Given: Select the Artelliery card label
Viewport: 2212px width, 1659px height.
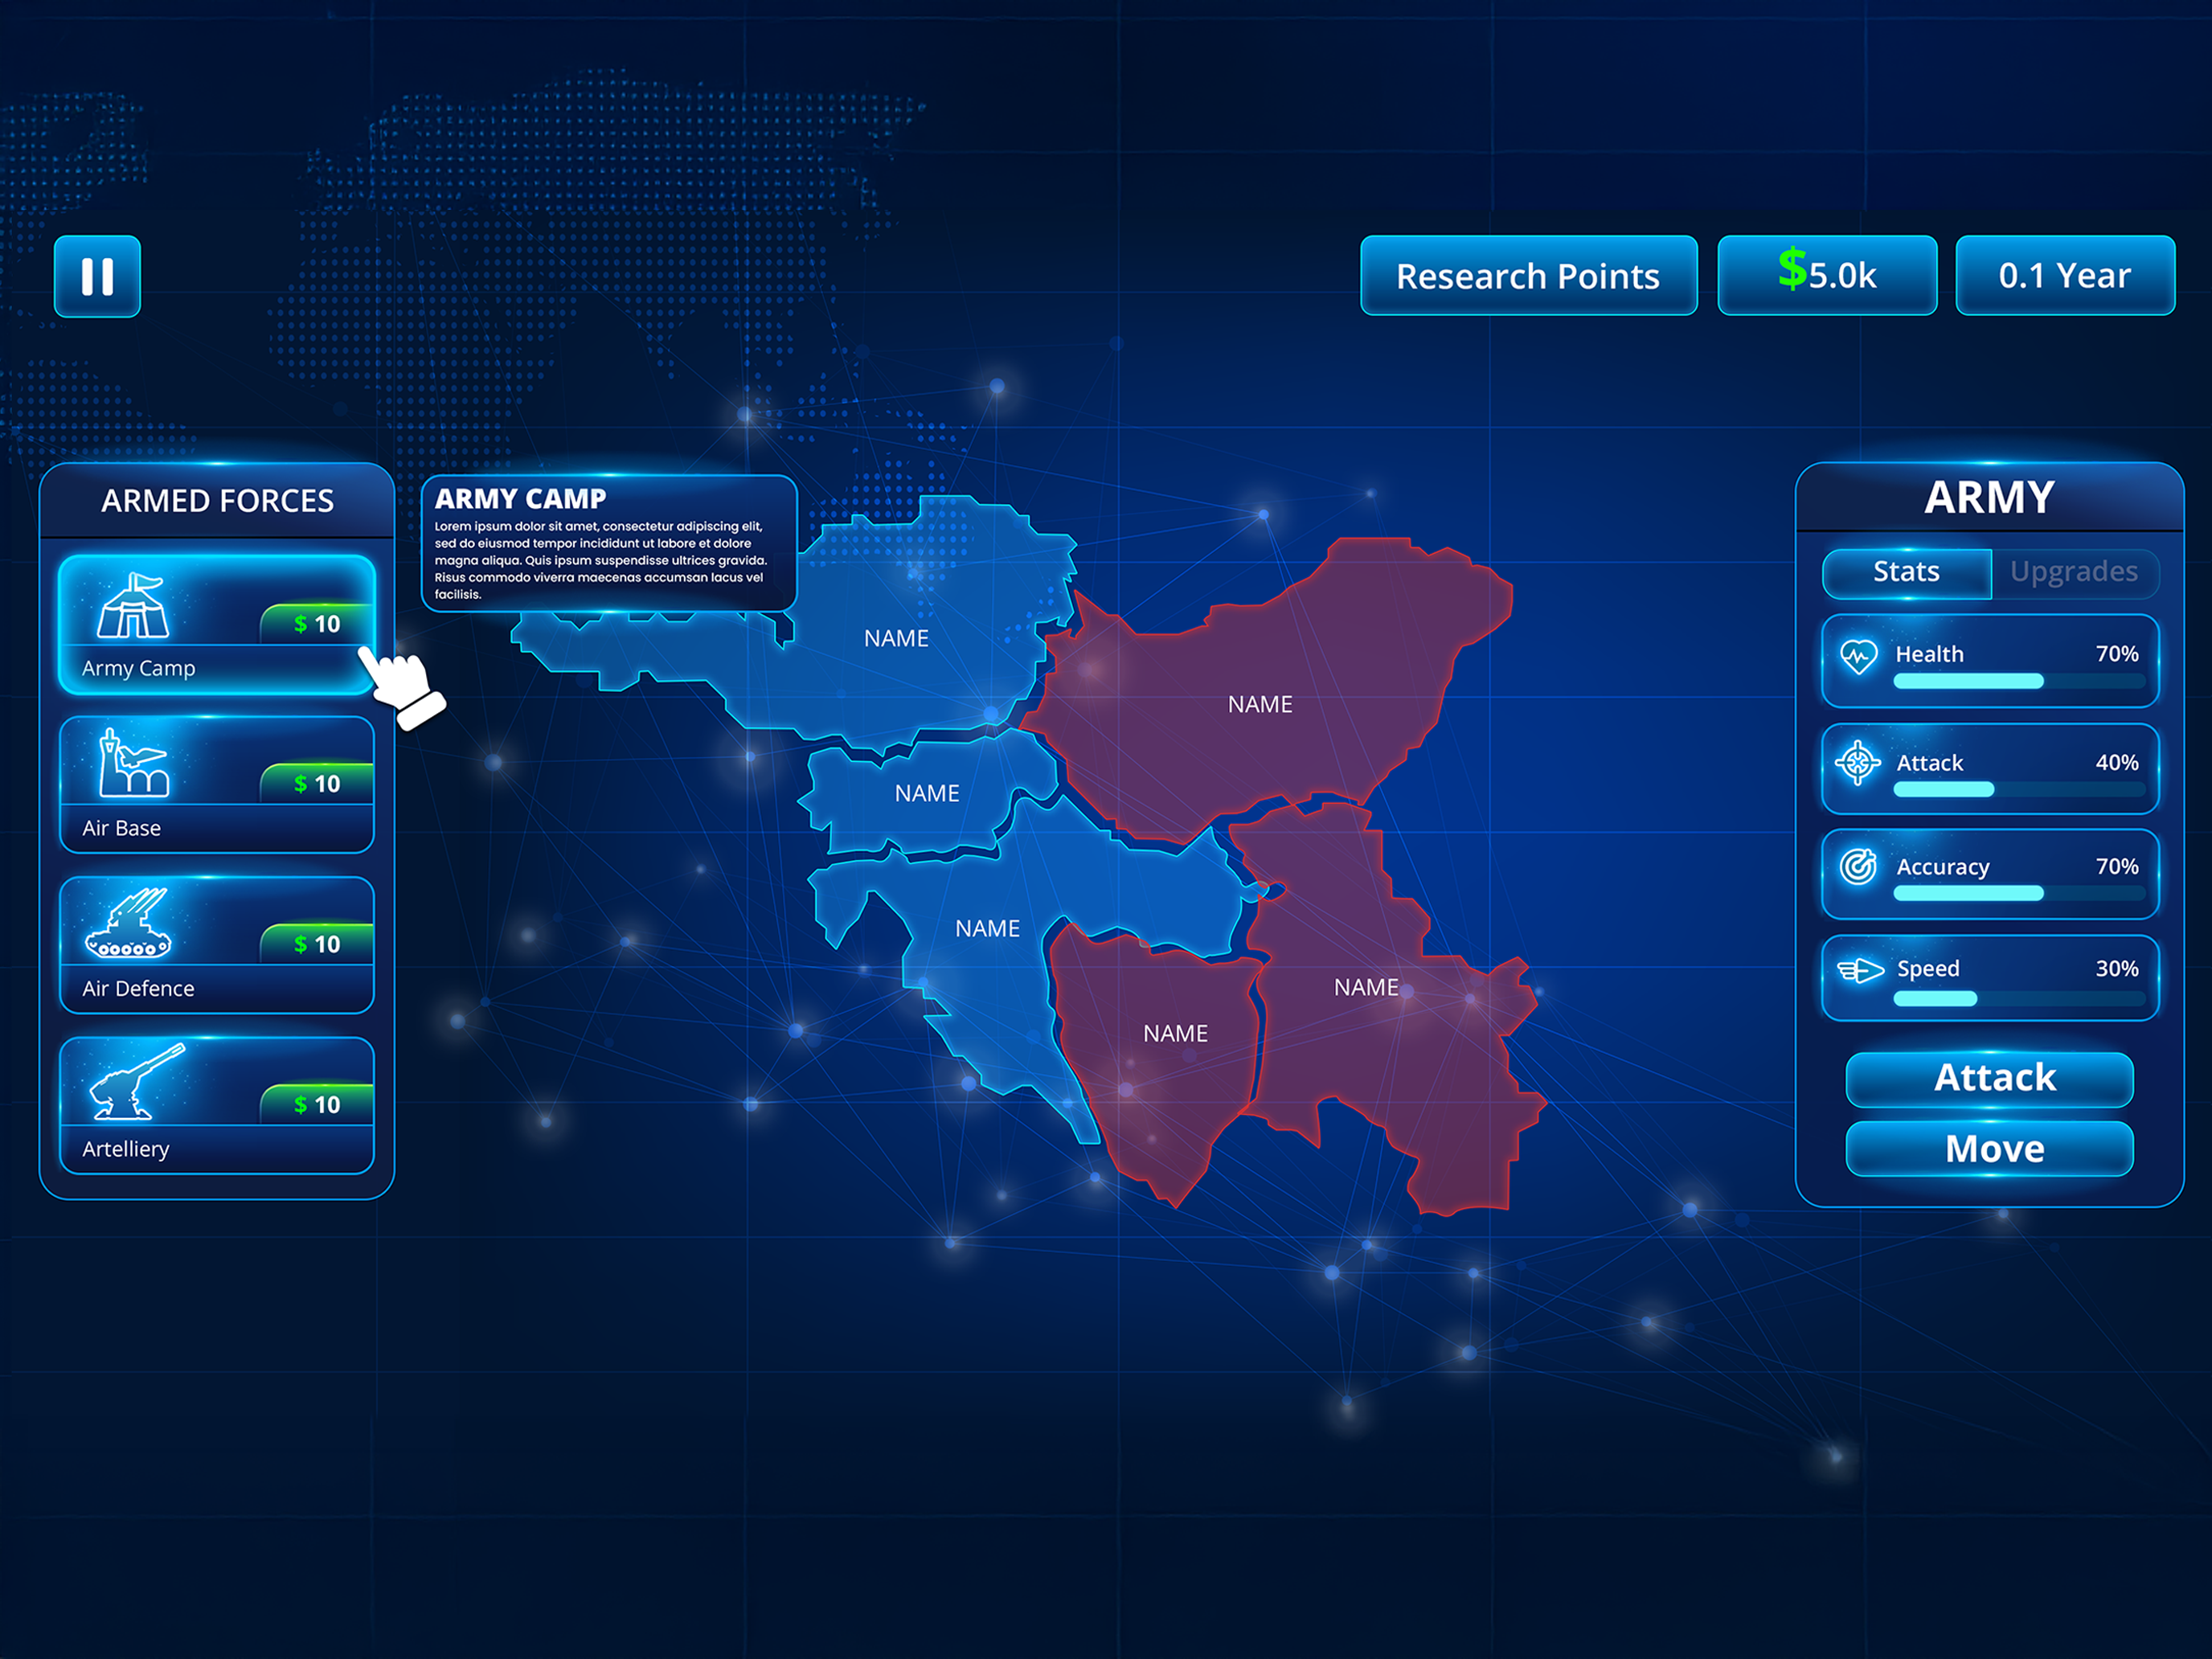Looking at the screenshot, I should coord(126,1149).
